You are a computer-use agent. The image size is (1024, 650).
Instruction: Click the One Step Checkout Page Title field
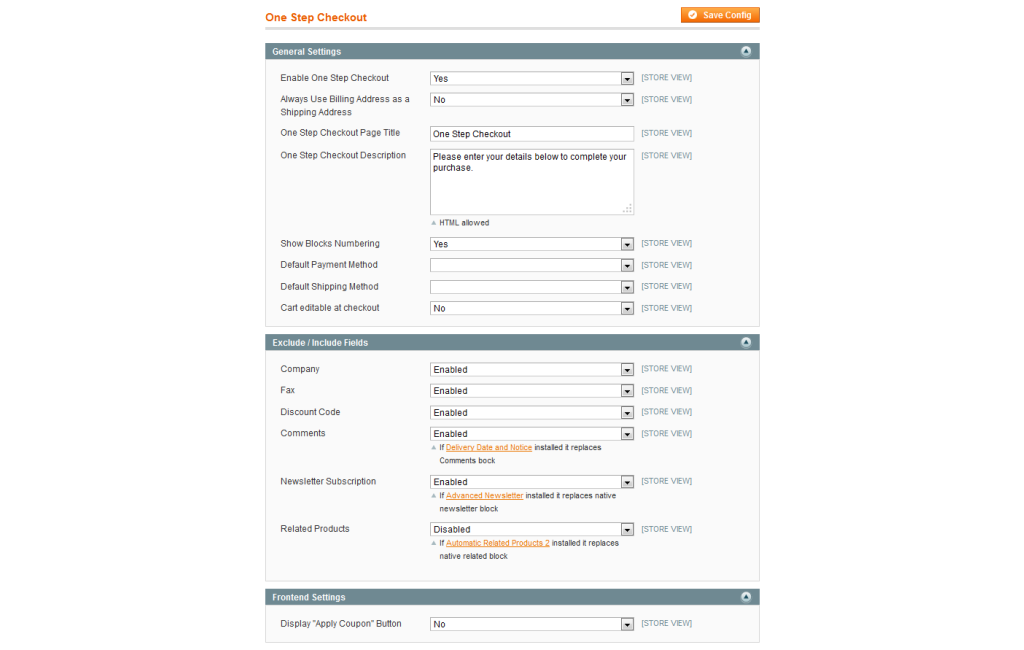pyautogui.click(x=532, y=134)
